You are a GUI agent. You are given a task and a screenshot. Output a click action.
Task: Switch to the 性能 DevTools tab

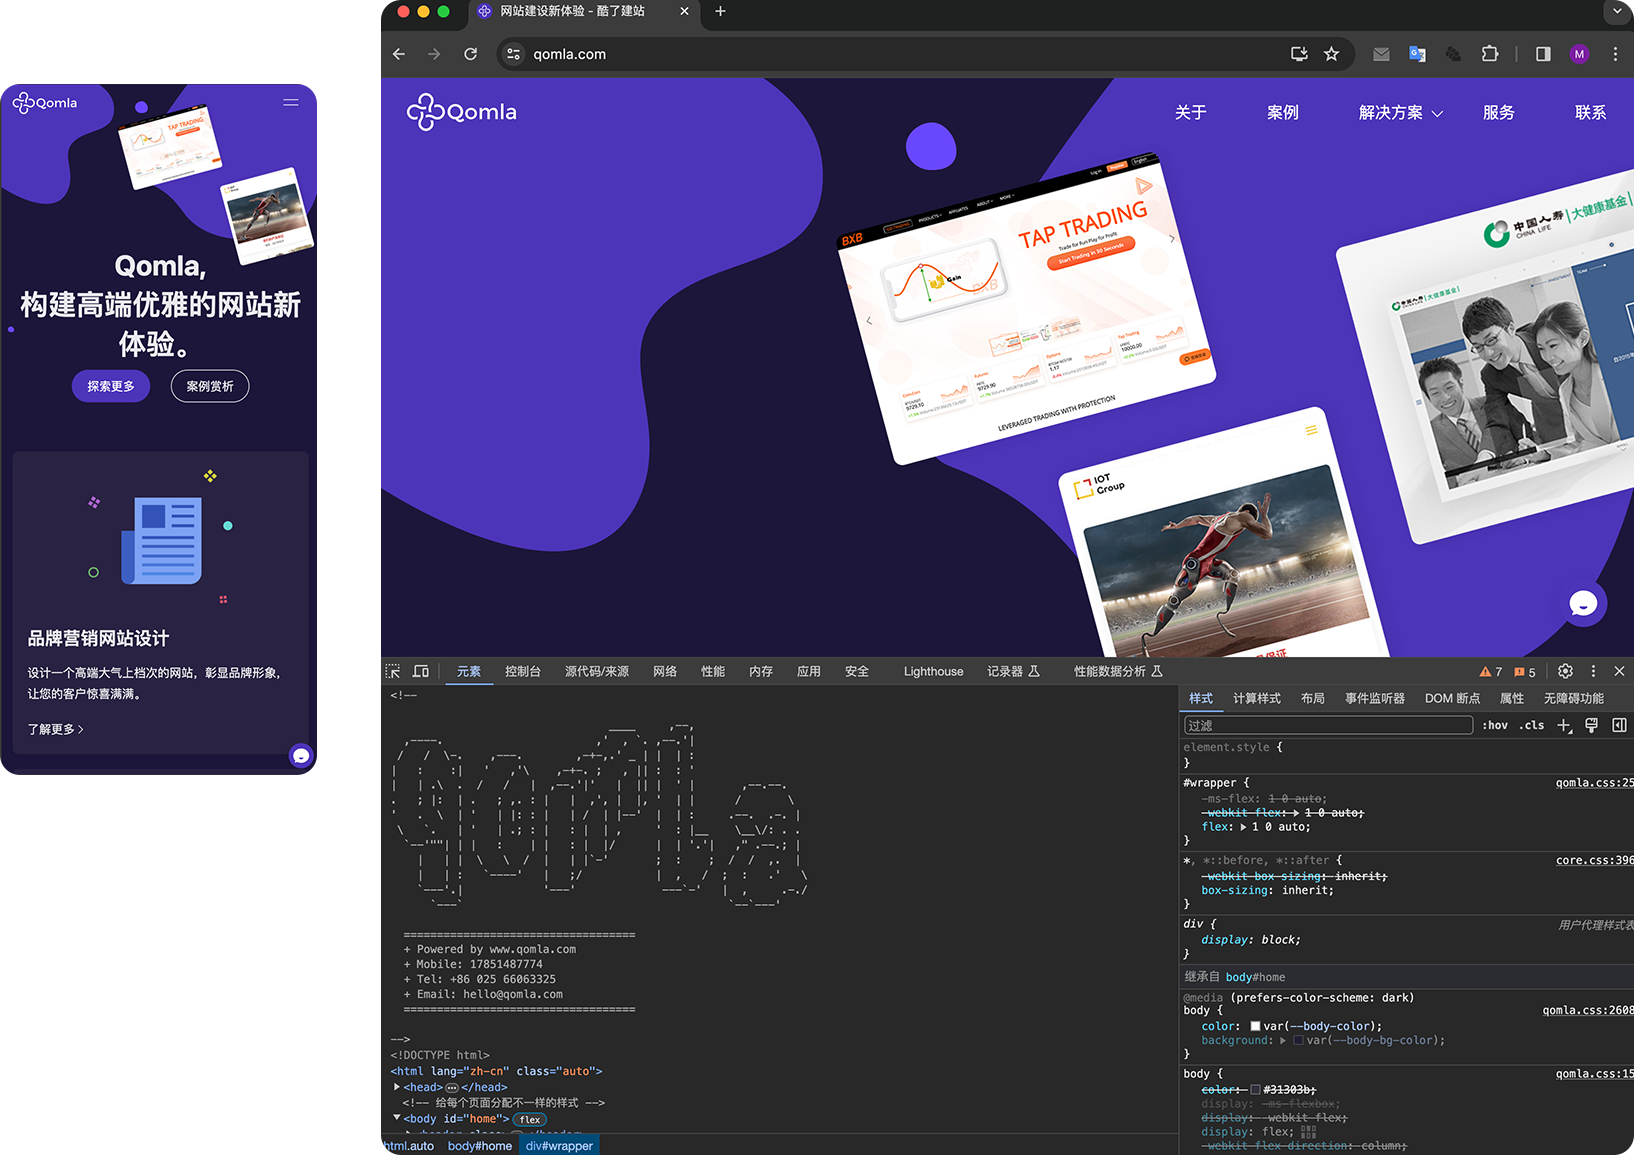713,671
